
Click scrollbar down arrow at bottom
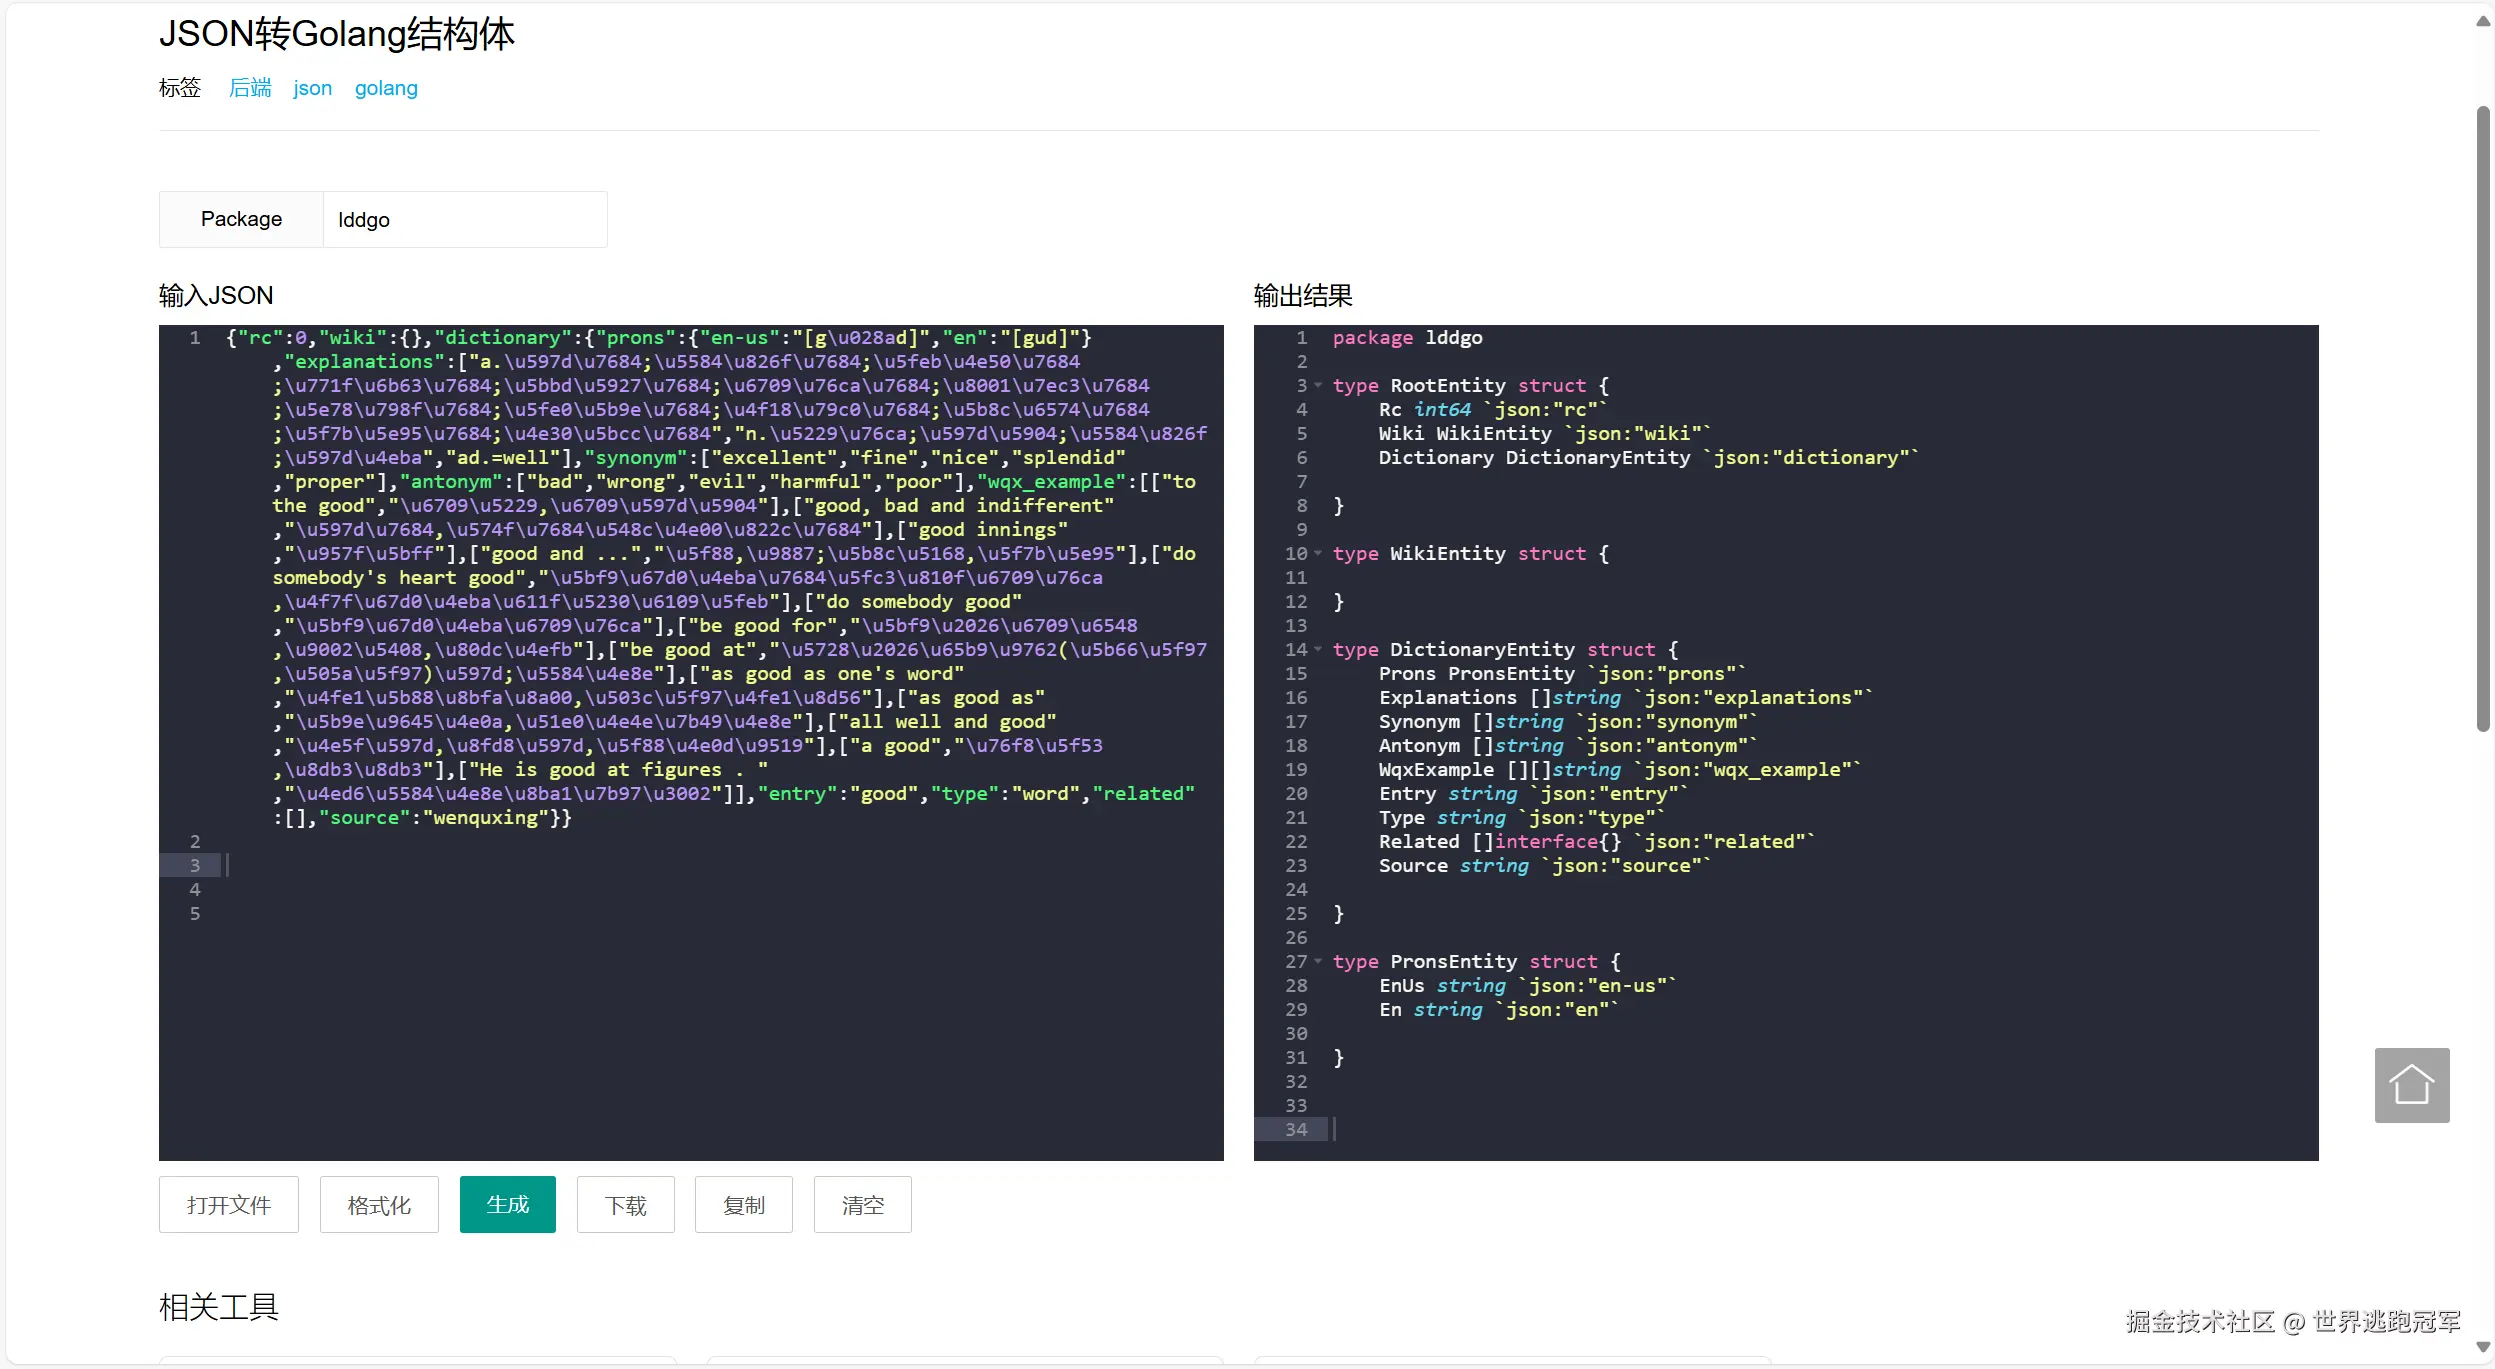pos(2483,1347)
